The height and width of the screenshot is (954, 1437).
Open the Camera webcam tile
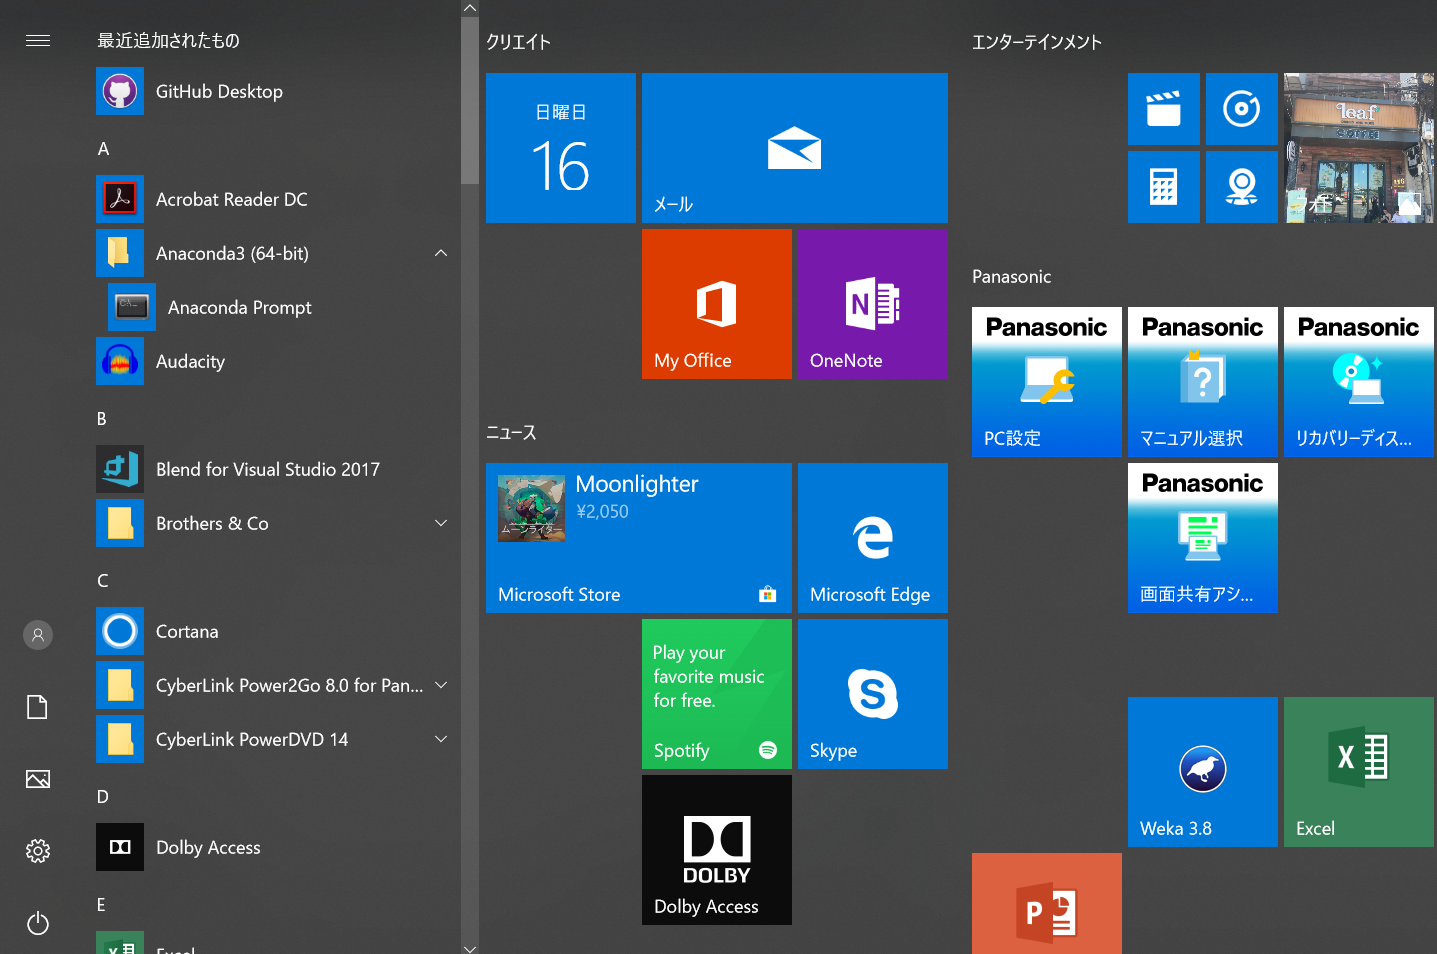click(1242, 187)
